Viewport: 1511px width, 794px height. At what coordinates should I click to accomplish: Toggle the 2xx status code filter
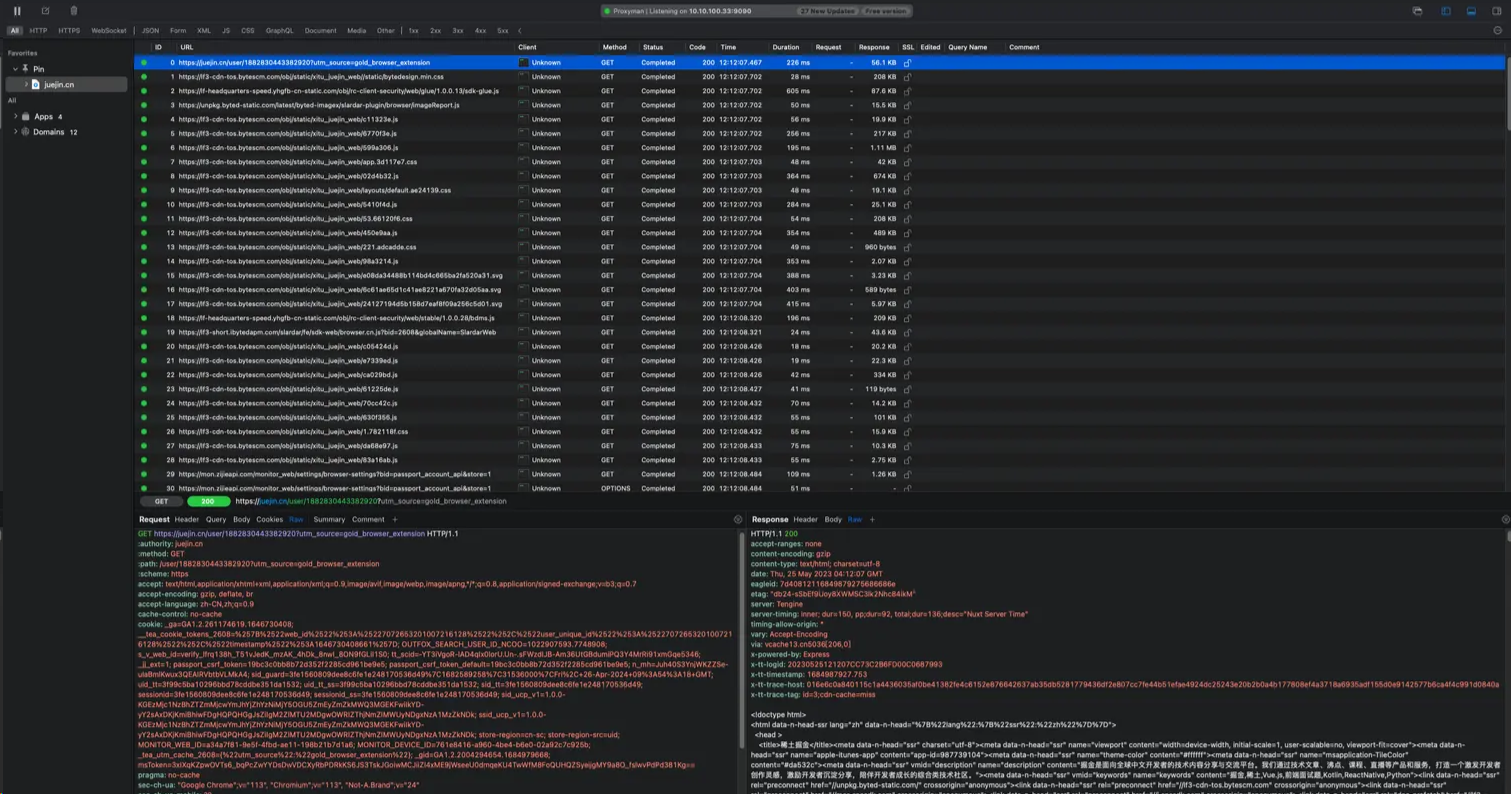click(x=436, y=31)
